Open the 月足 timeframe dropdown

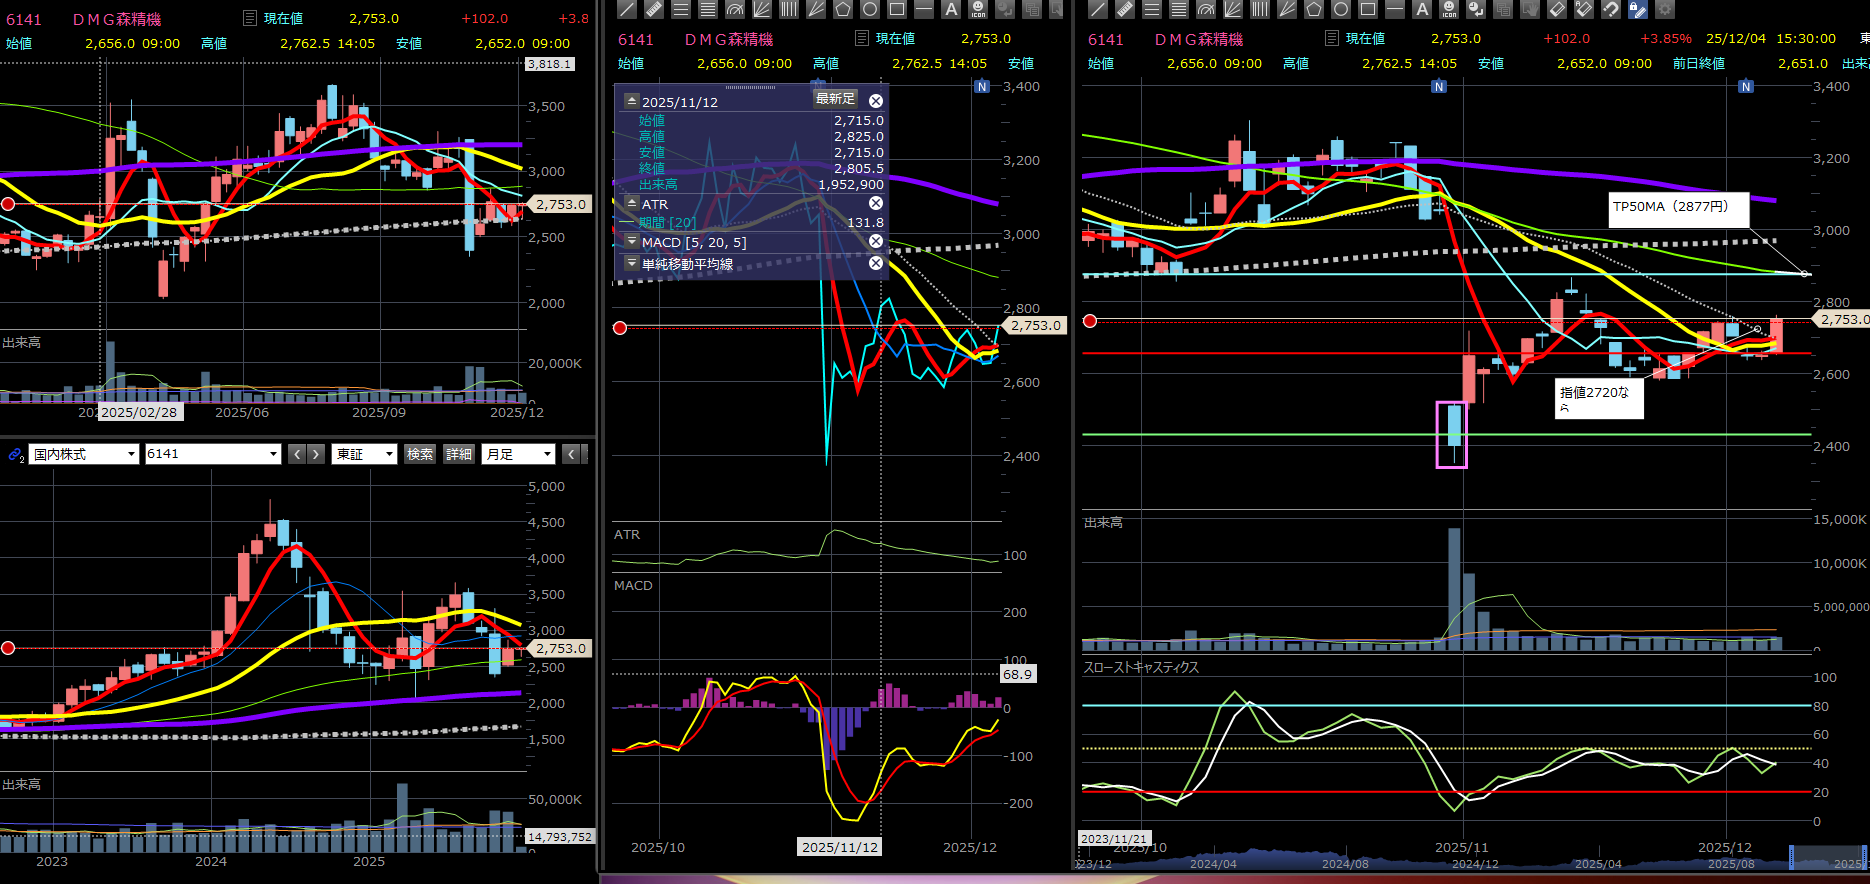tap(518, 454)
